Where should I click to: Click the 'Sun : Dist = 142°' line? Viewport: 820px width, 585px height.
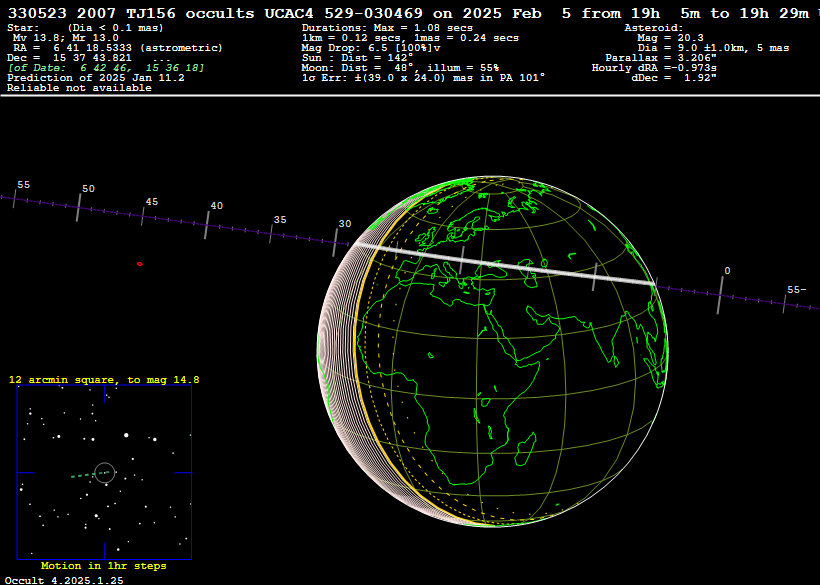coord(357,58)
